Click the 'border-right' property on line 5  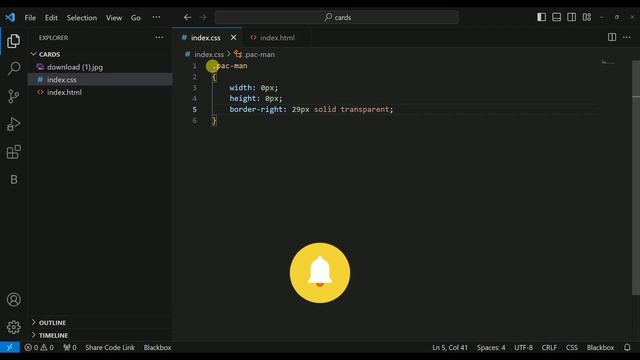[256, 109]
